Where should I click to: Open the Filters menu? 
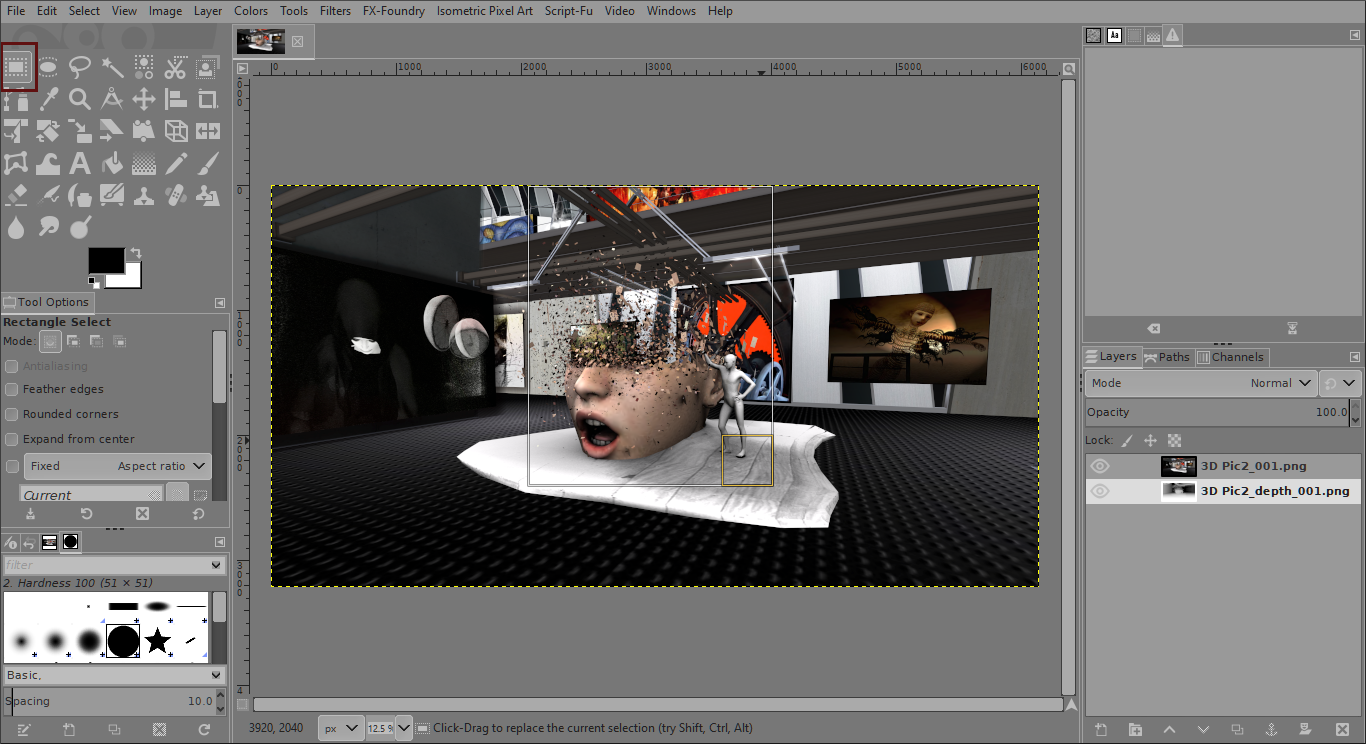coord(335,11)
